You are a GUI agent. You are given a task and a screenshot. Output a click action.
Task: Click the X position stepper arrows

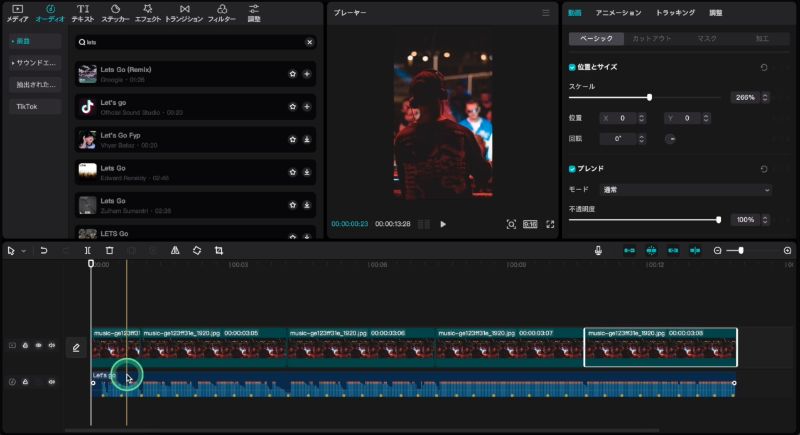[641, 118]
